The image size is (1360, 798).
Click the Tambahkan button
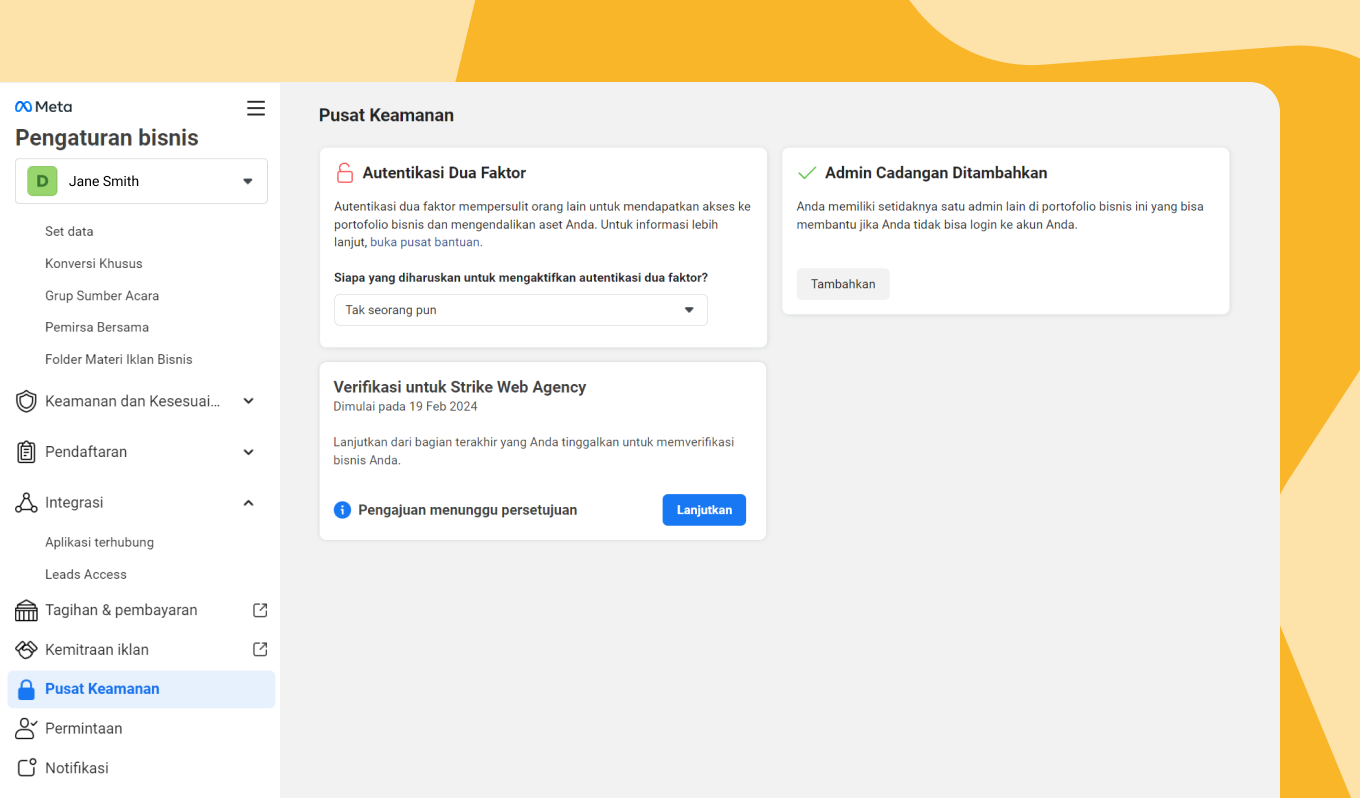(843, 284)
